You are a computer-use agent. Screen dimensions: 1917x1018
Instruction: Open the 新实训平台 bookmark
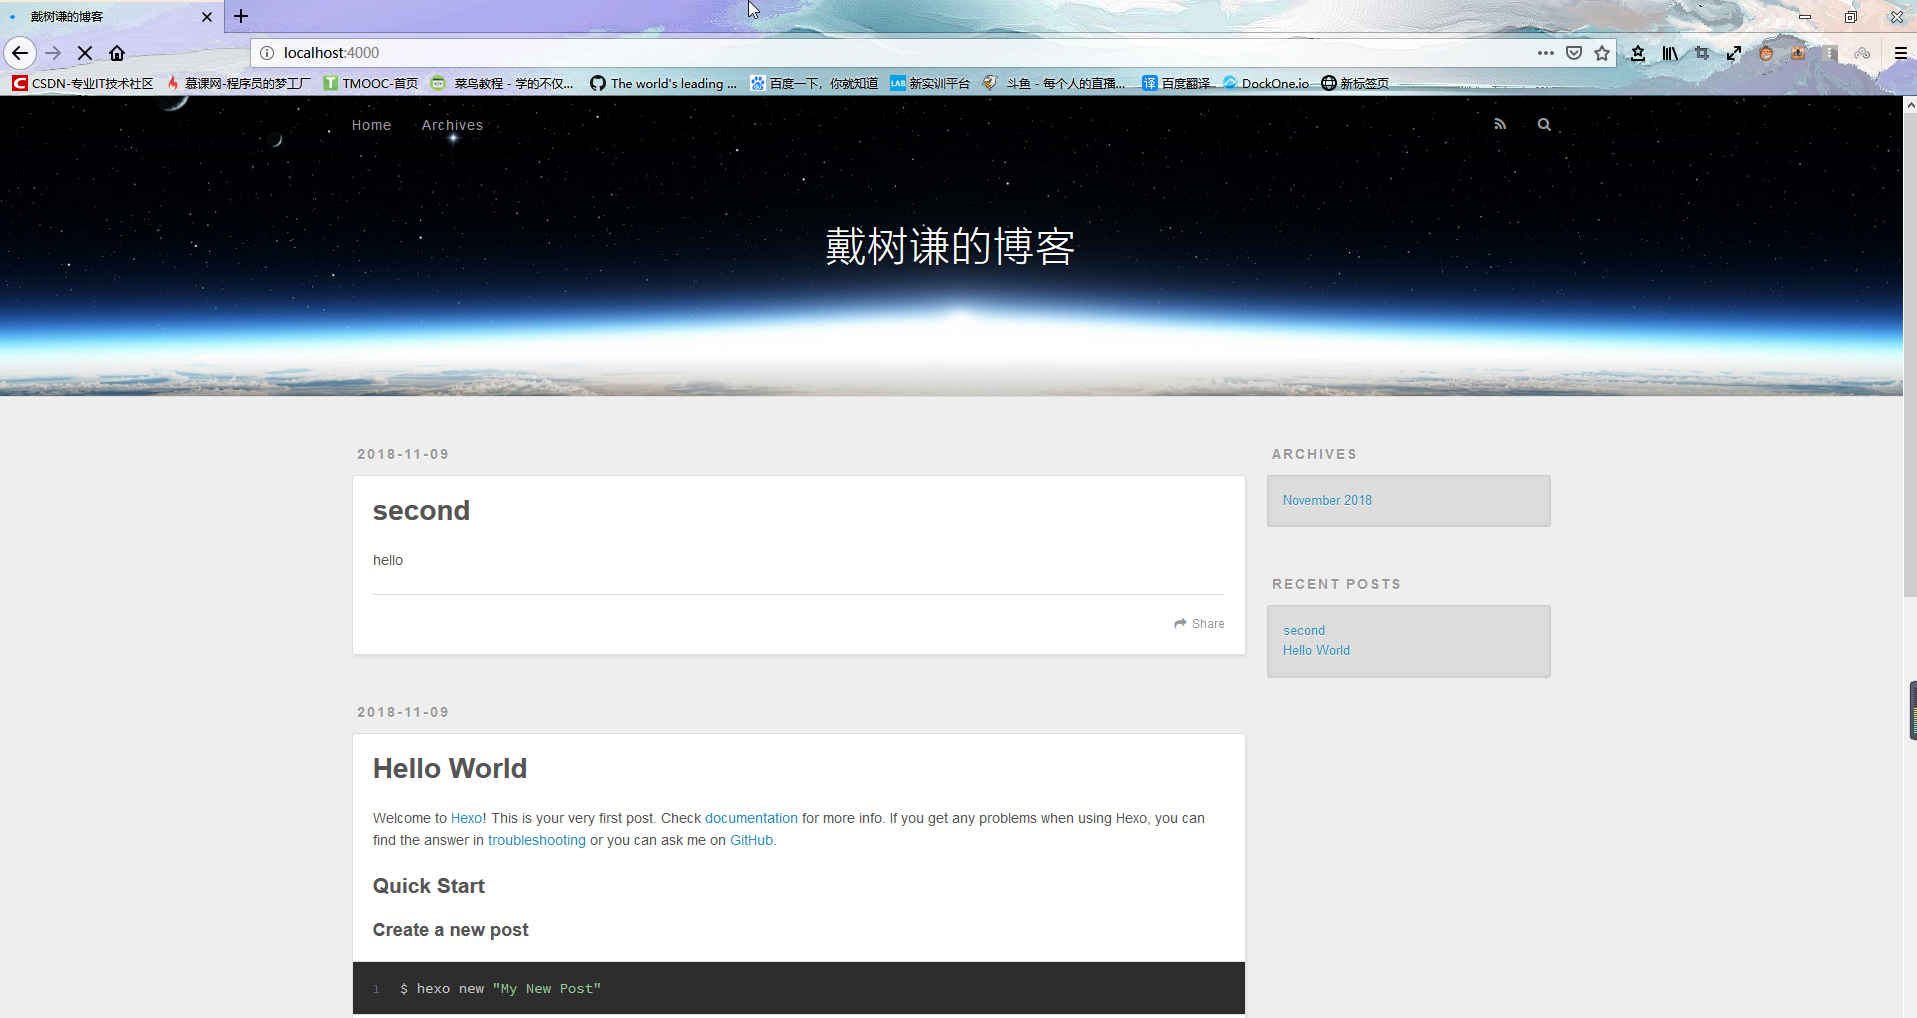tap(930, 83)
